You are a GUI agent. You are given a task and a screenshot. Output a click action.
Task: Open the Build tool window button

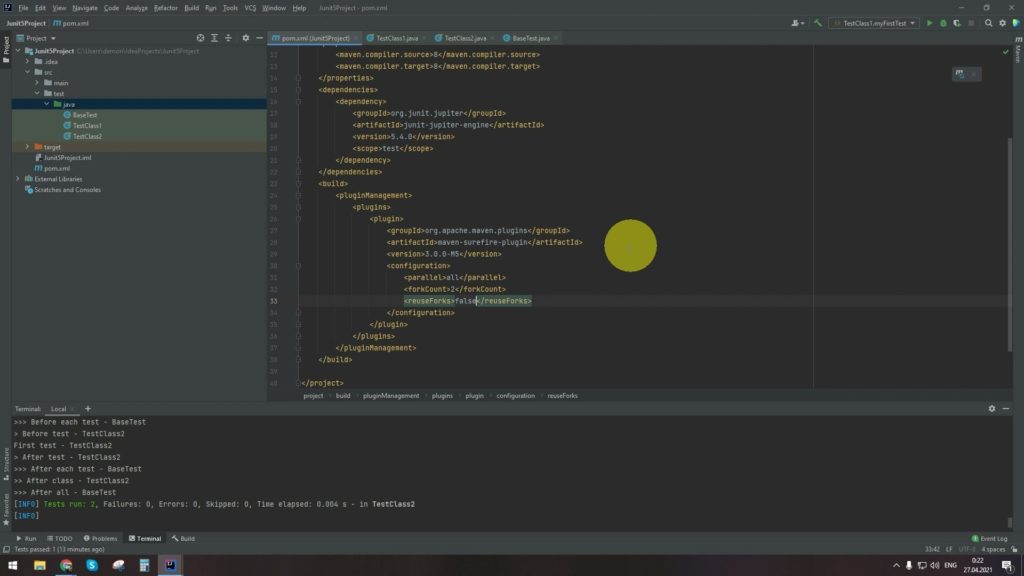coord(184,539)
